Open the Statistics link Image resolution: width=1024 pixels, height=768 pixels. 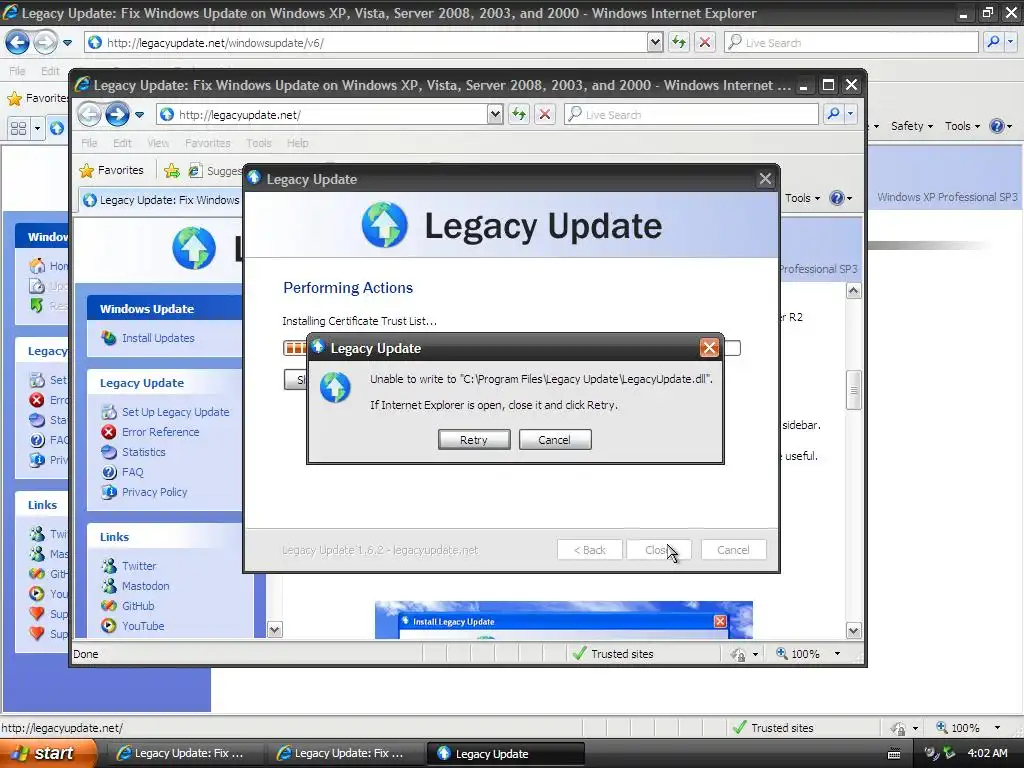(x=144, y=452)
